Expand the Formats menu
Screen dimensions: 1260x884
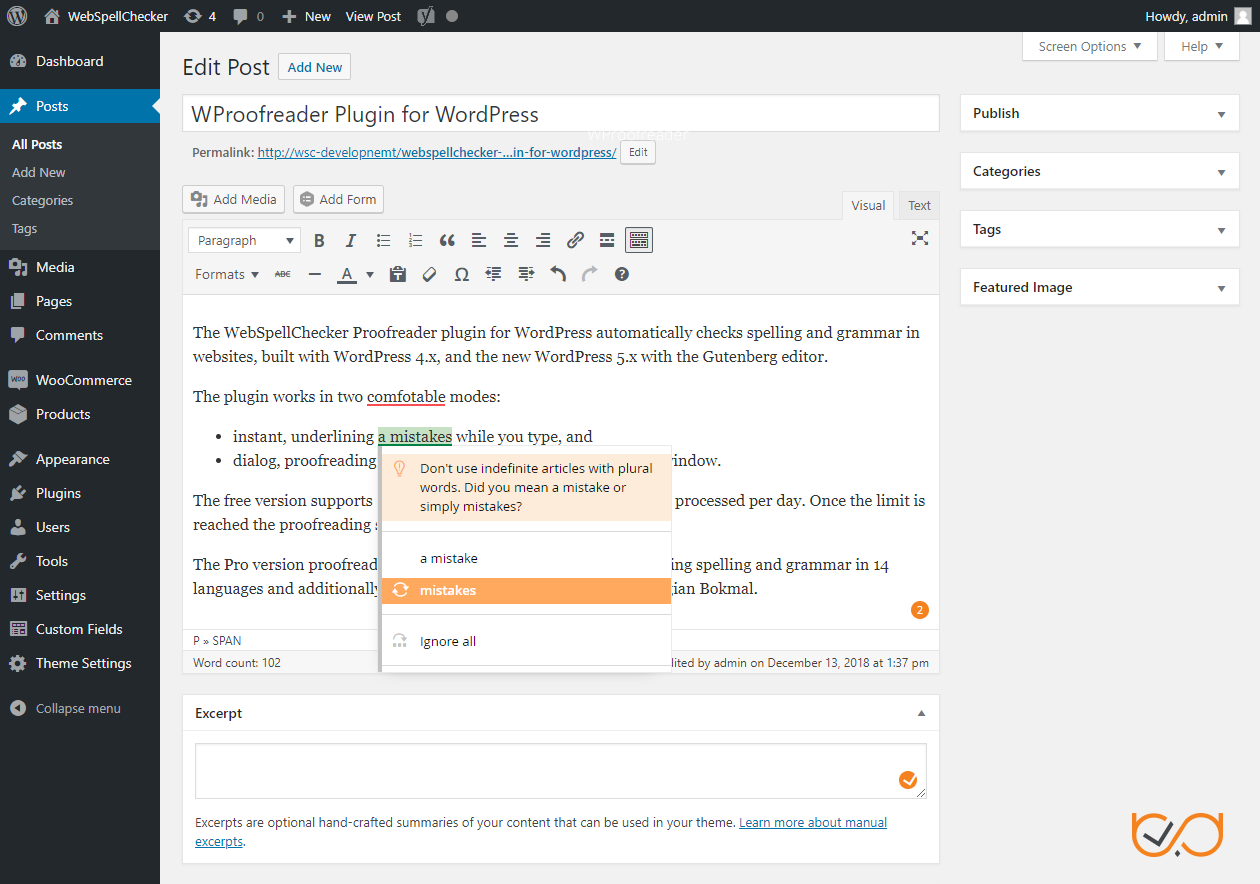pos(226,274)
